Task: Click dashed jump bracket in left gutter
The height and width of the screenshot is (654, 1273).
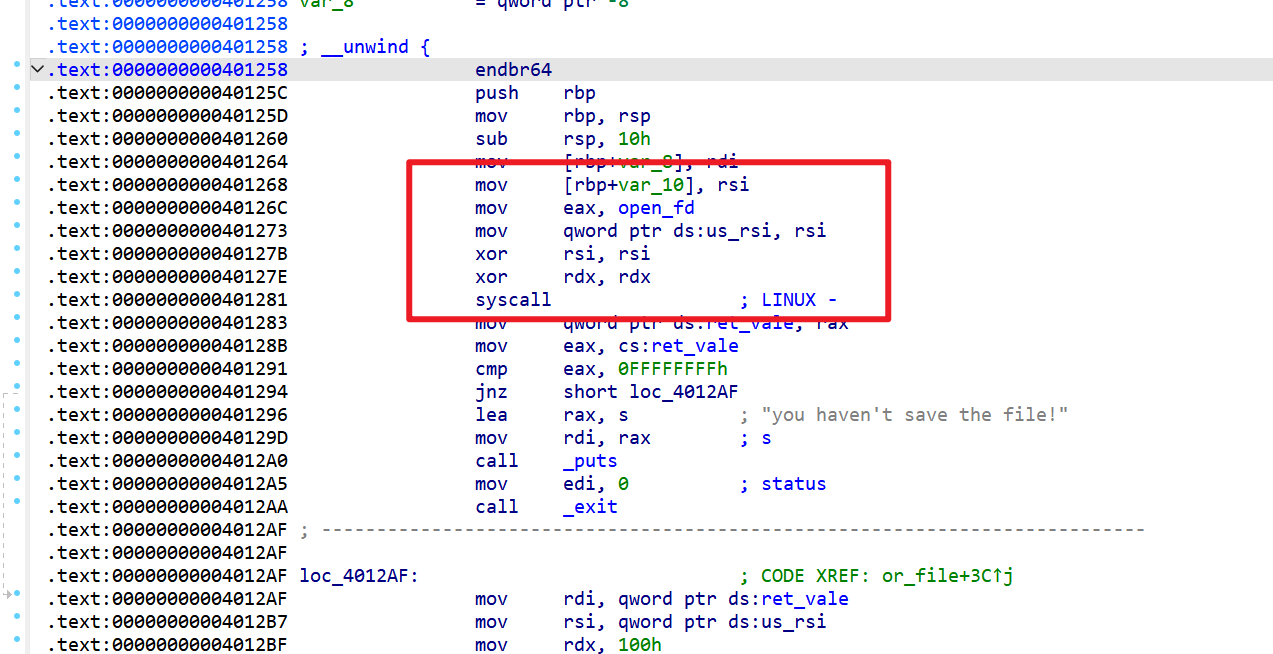Action: (x=5, y=470)
